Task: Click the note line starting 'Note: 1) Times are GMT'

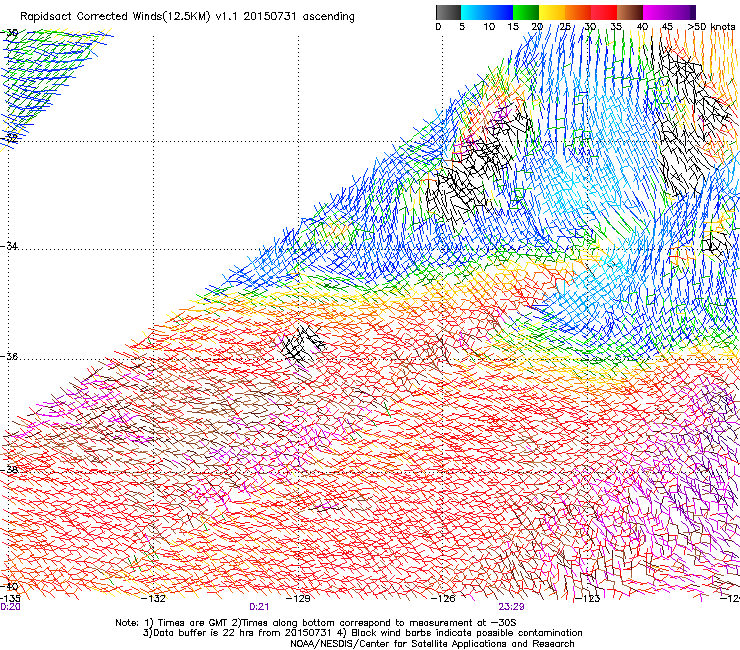Action: coord(316,623)
